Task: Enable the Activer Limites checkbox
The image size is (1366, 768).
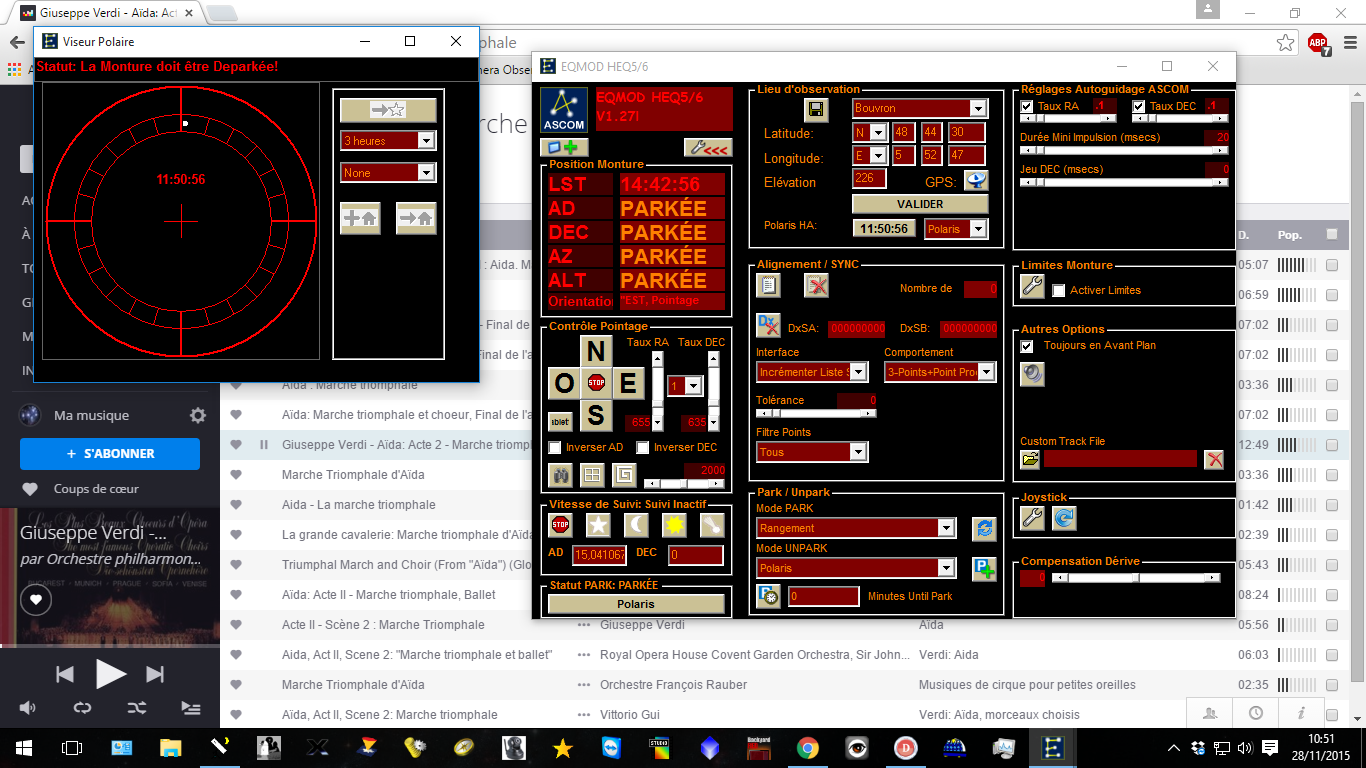Action: point(1059,290)
